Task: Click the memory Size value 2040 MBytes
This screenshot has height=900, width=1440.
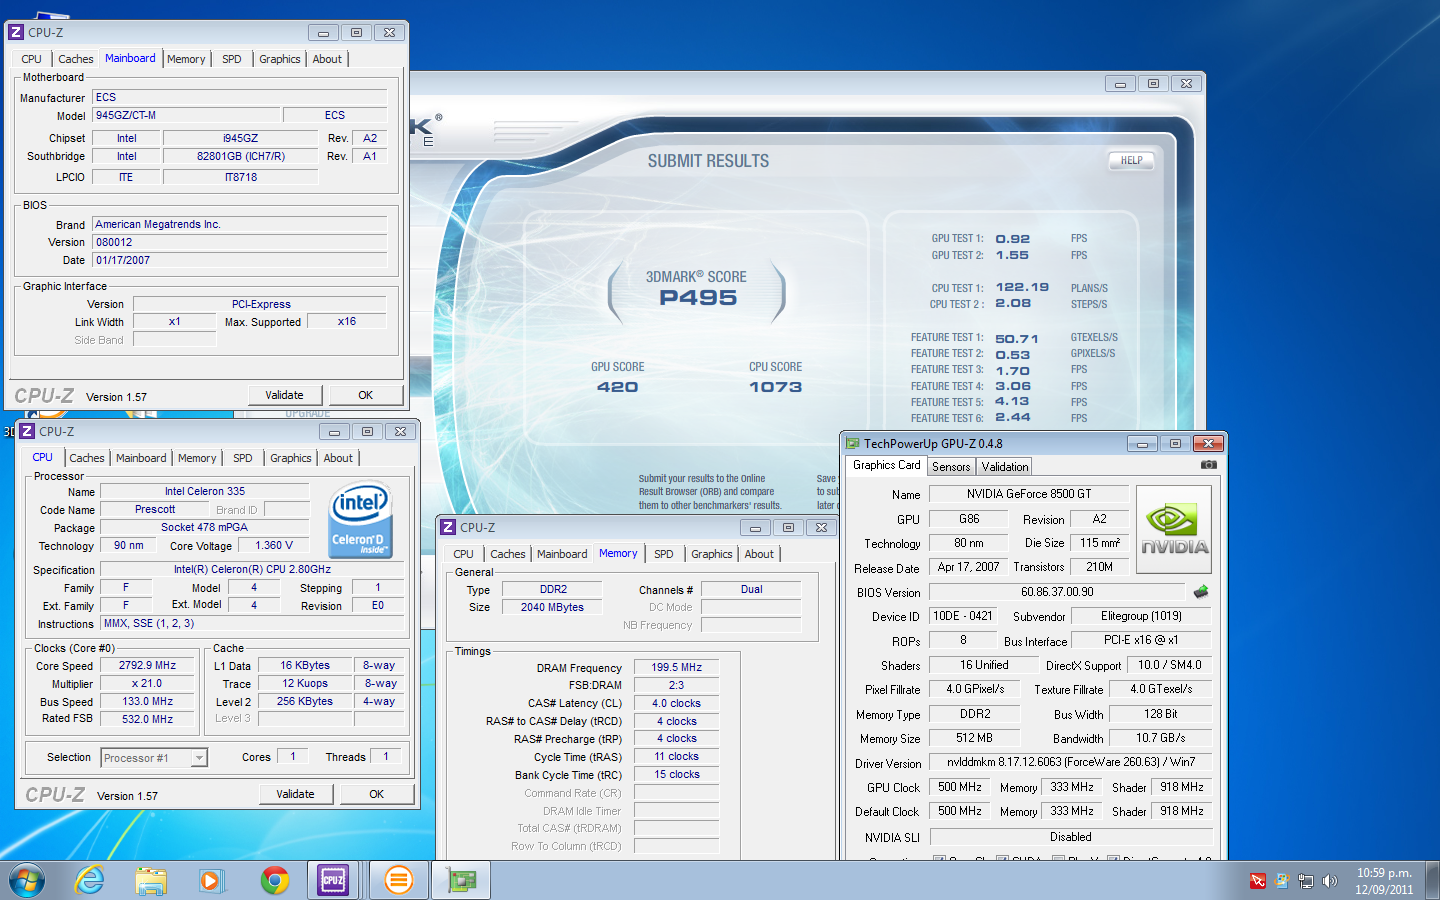Action: click(552, 607)
